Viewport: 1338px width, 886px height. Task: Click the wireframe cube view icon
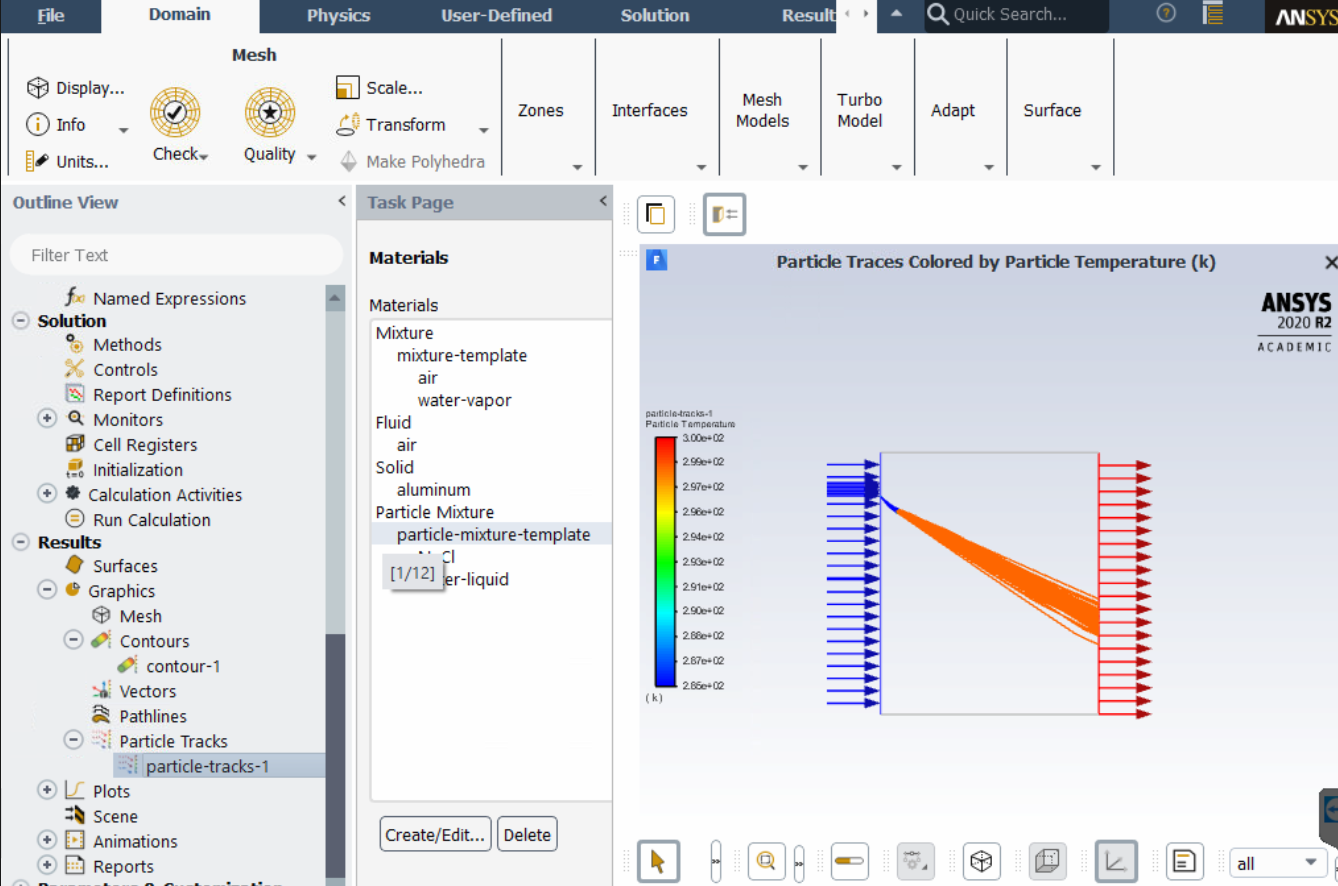(x=982, y=861)
